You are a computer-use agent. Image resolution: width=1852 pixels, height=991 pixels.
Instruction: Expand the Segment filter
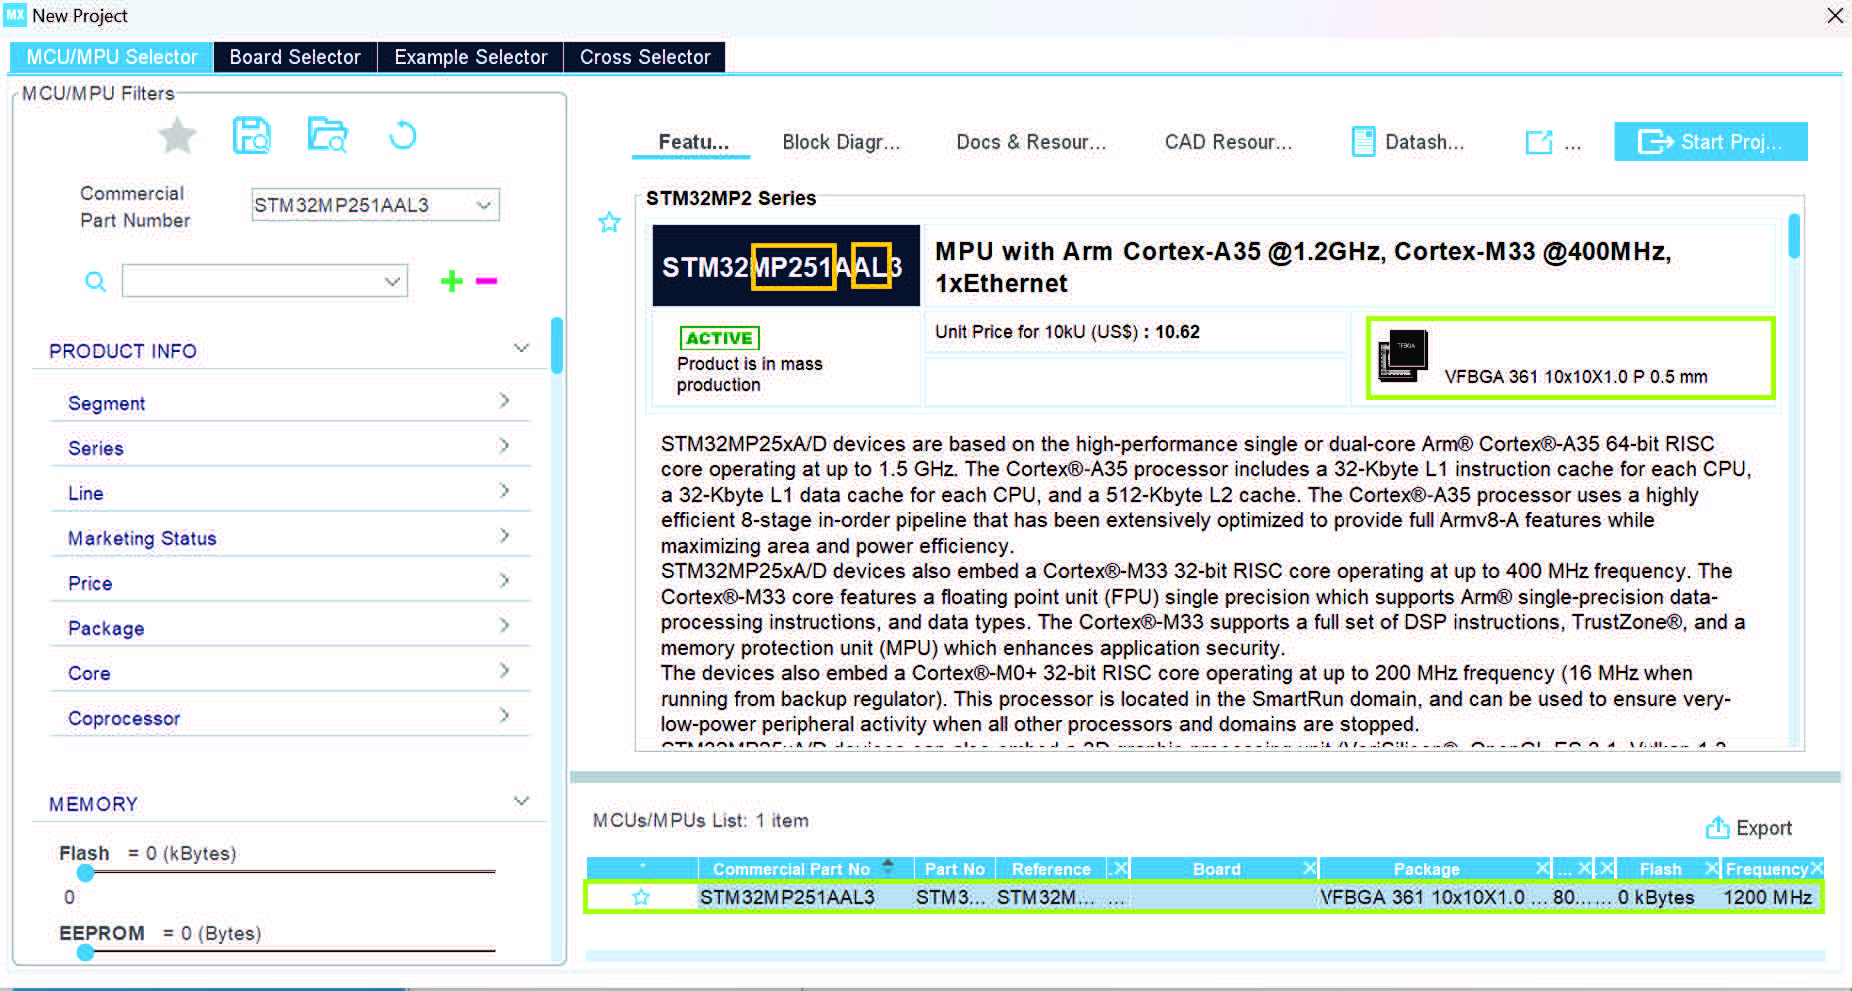coord(504,401)
